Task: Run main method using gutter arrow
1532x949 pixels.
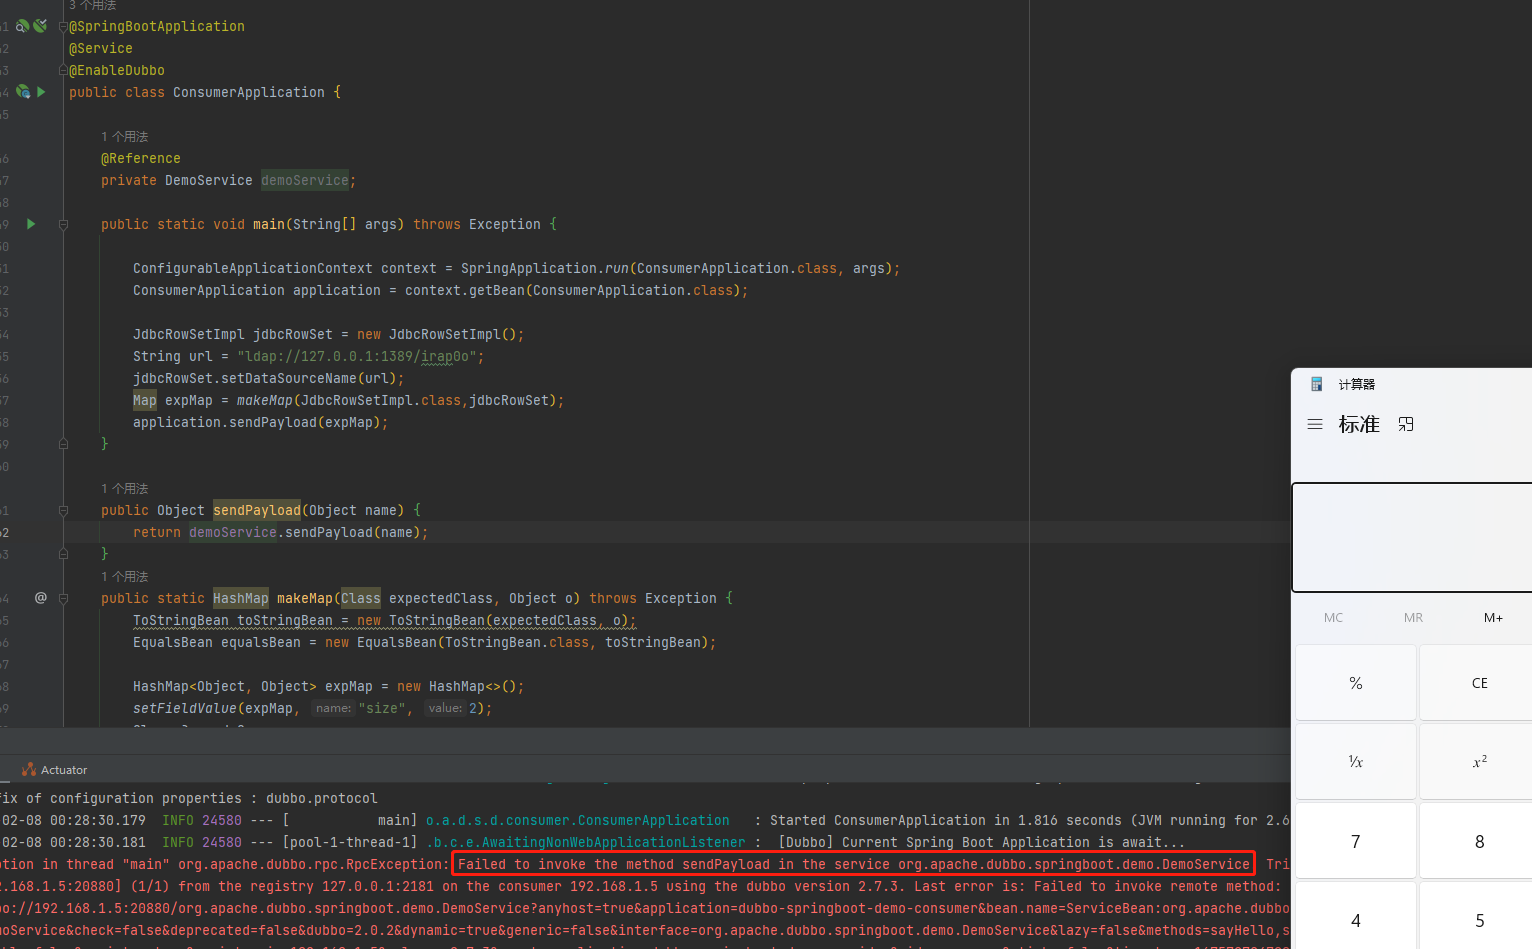Action: (x=31, y=224)
